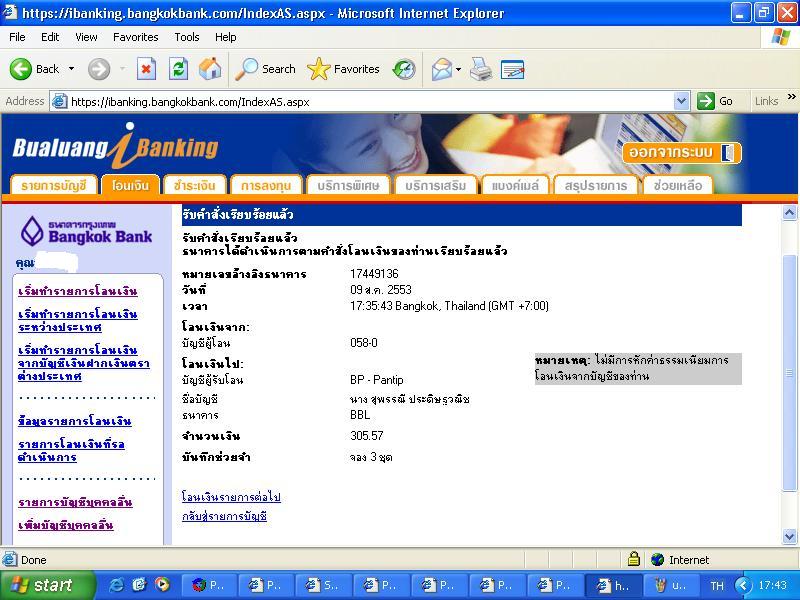
Task: Open the รายการโอนเงินที่รอดำเนินการ link
Action: click(x=71, y=451)
